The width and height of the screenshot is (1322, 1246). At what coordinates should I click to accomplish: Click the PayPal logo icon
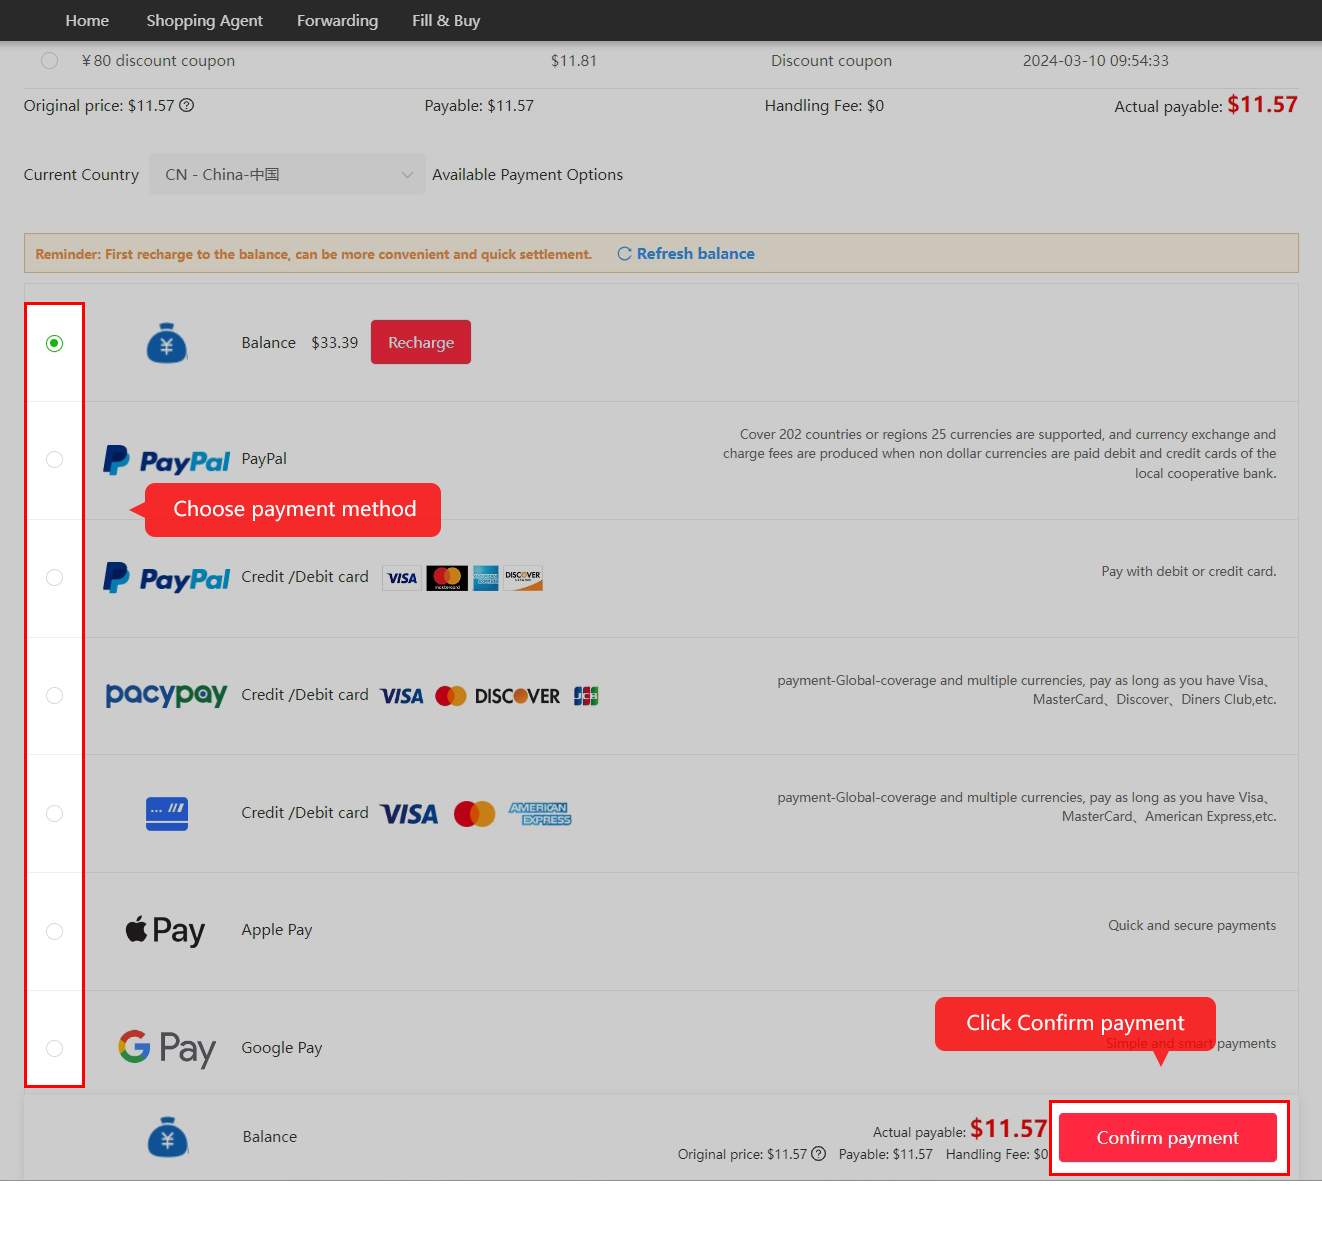point(166,460)
